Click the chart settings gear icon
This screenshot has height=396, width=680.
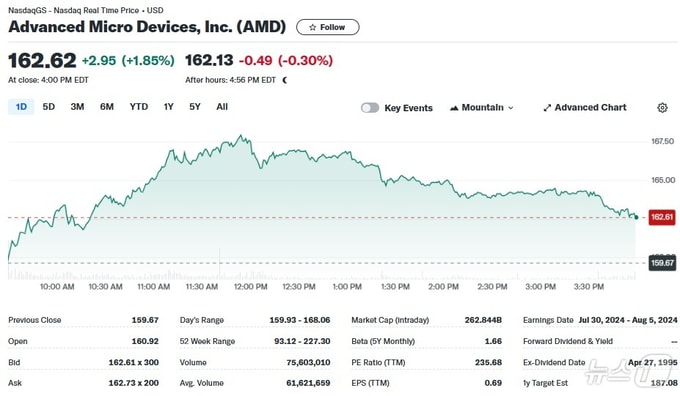[x=662, y=108]
